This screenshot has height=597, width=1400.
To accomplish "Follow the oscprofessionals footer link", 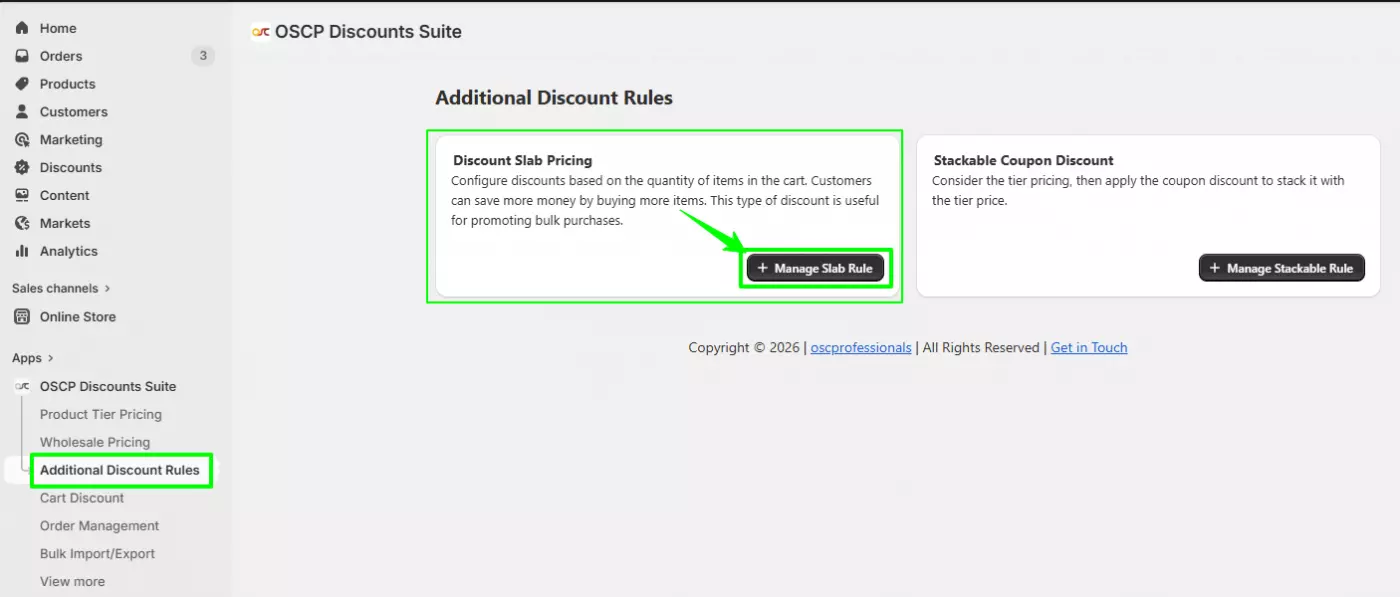I will click(x=861, y=348).
